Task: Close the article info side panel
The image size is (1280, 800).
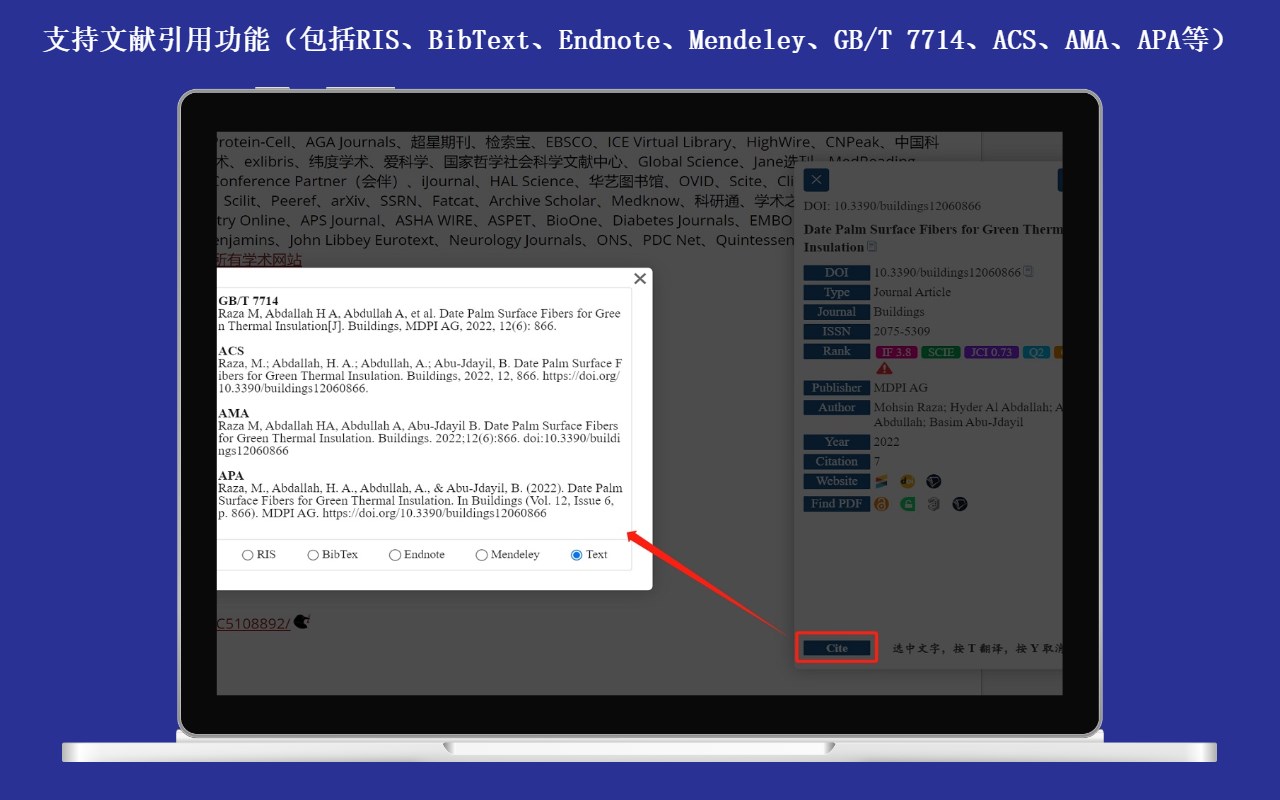Action: (x=817, y=180)
